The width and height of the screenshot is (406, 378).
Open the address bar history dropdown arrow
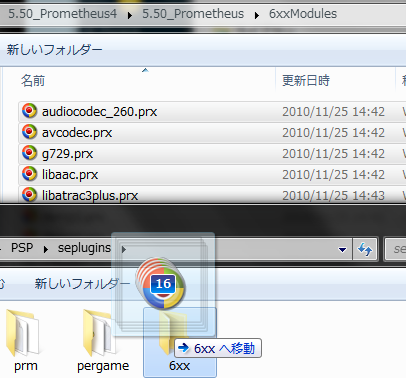[342, 249]
